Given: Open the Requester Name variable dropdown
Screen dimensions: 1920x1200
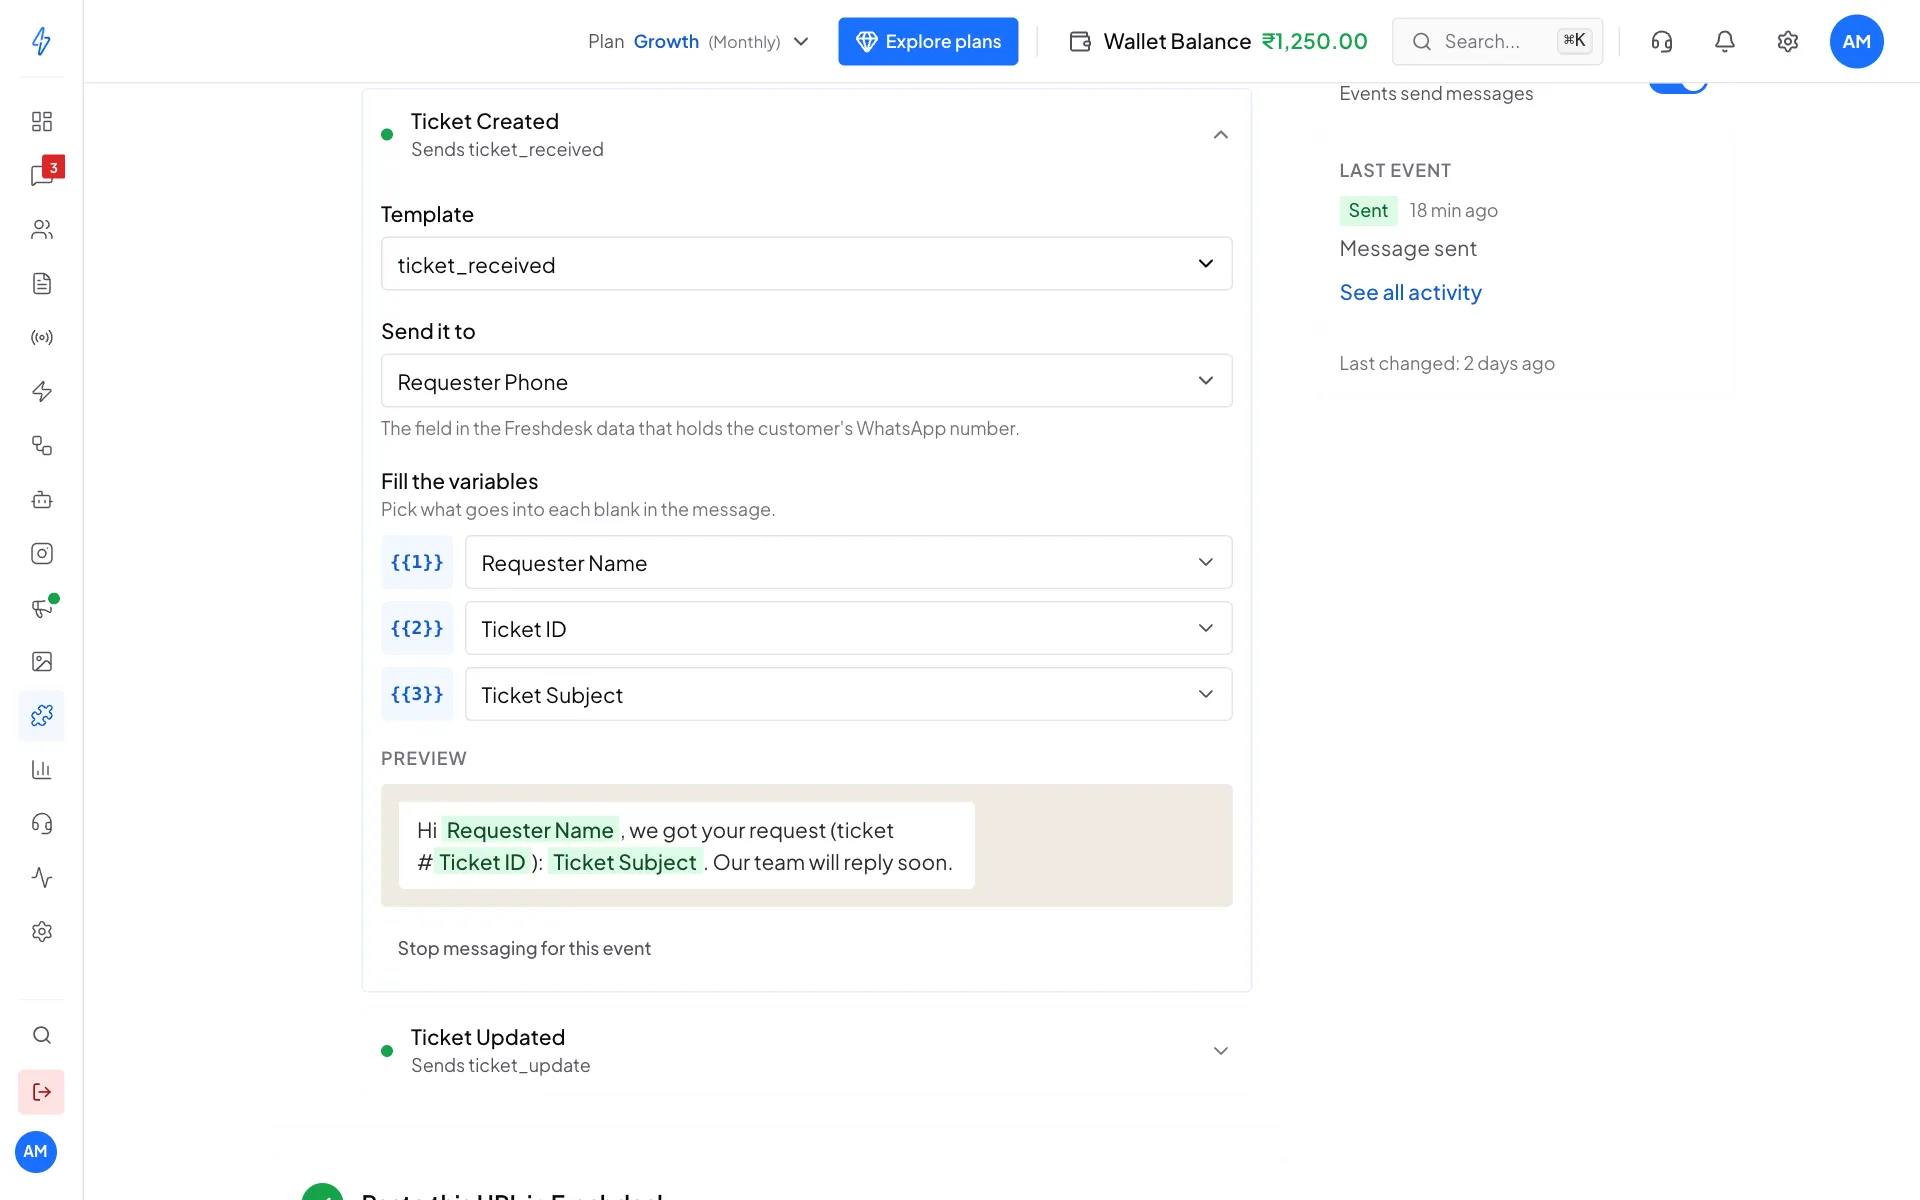Looking at the screenshot, I should pyautogui.click(x=848, y=562).
